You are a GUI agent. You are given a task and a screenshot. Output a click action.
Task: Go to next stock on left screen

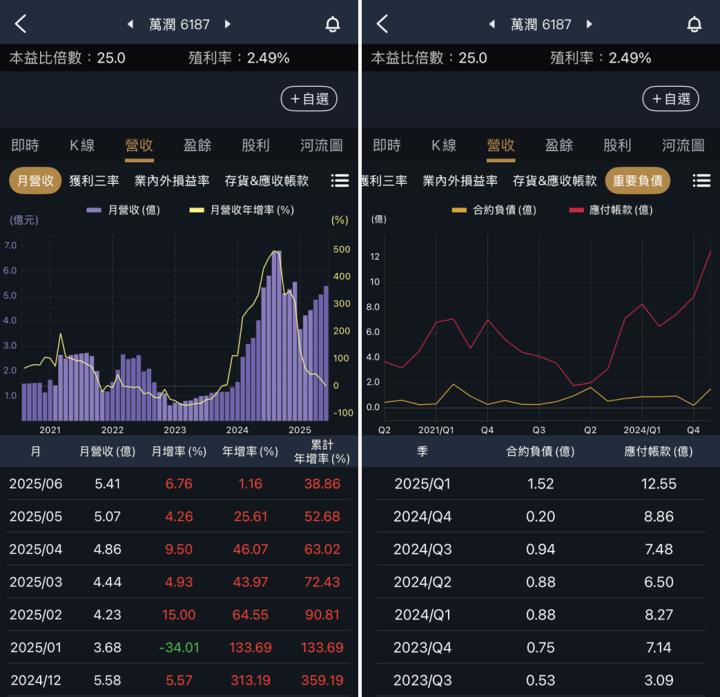pos(228,24)
